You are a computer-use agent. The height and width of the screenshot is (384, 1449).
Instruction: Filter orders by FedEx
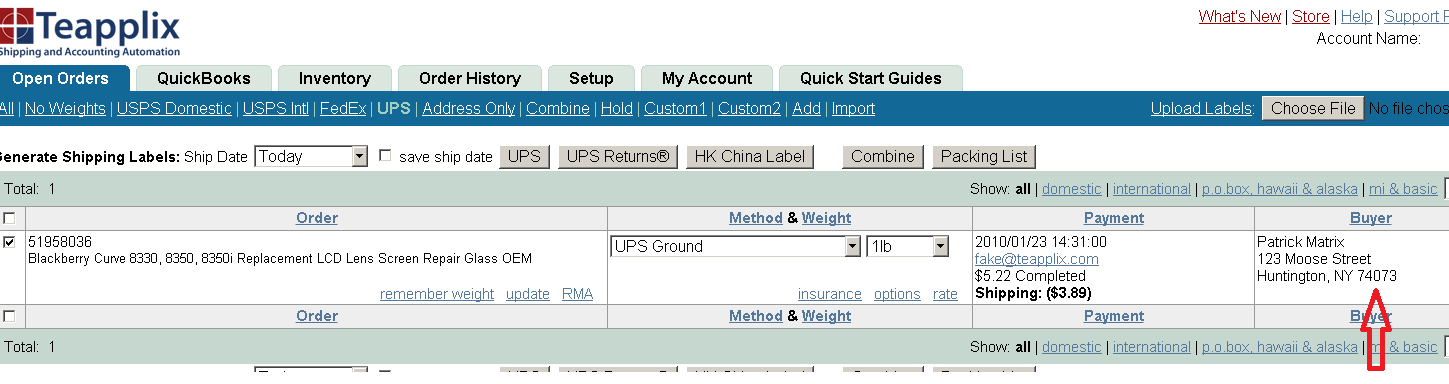pyautogui.click(x=342, y=108)
